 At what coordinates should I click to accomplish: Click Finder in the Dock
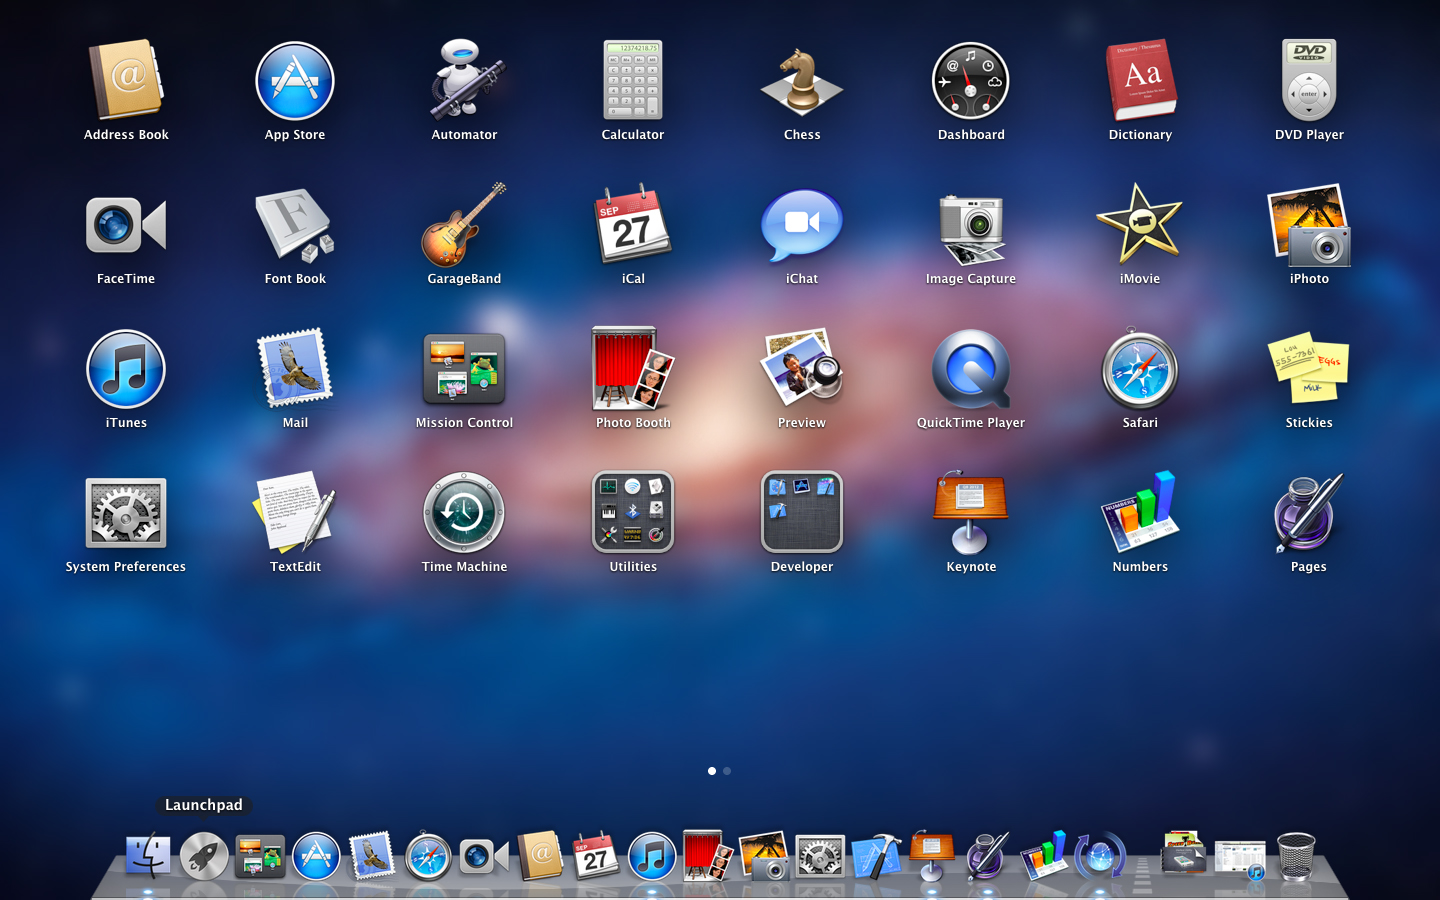click(x=148, y=857)
